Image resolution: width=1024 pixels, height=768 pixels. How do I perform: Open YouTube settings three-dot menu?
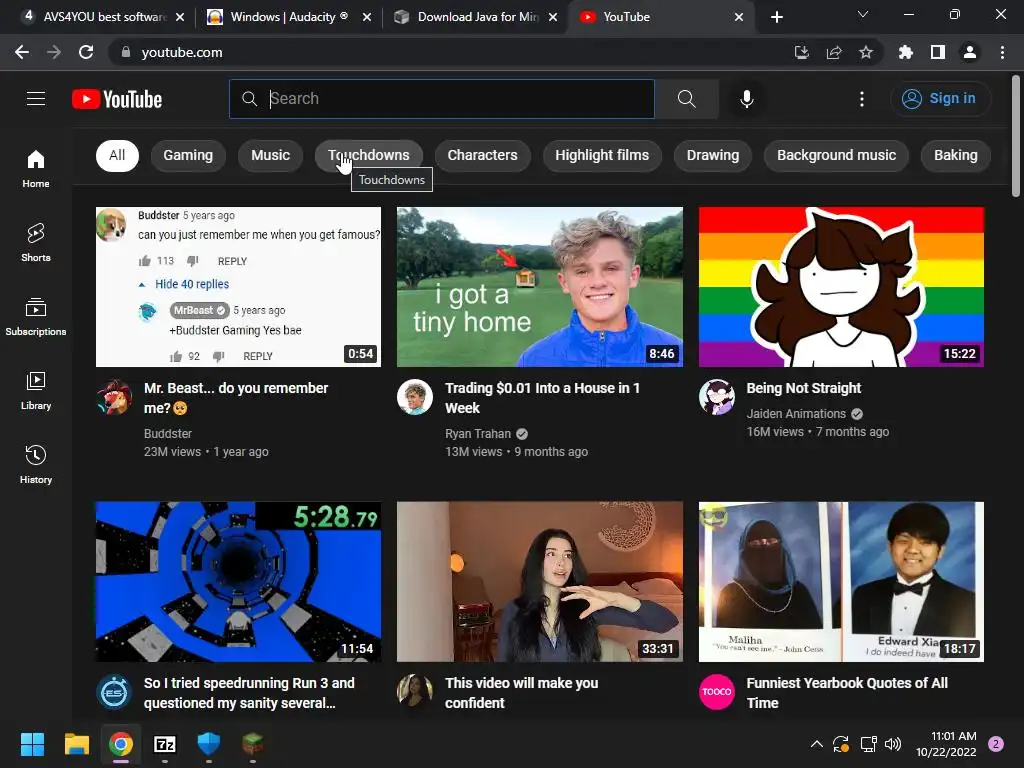861,99
